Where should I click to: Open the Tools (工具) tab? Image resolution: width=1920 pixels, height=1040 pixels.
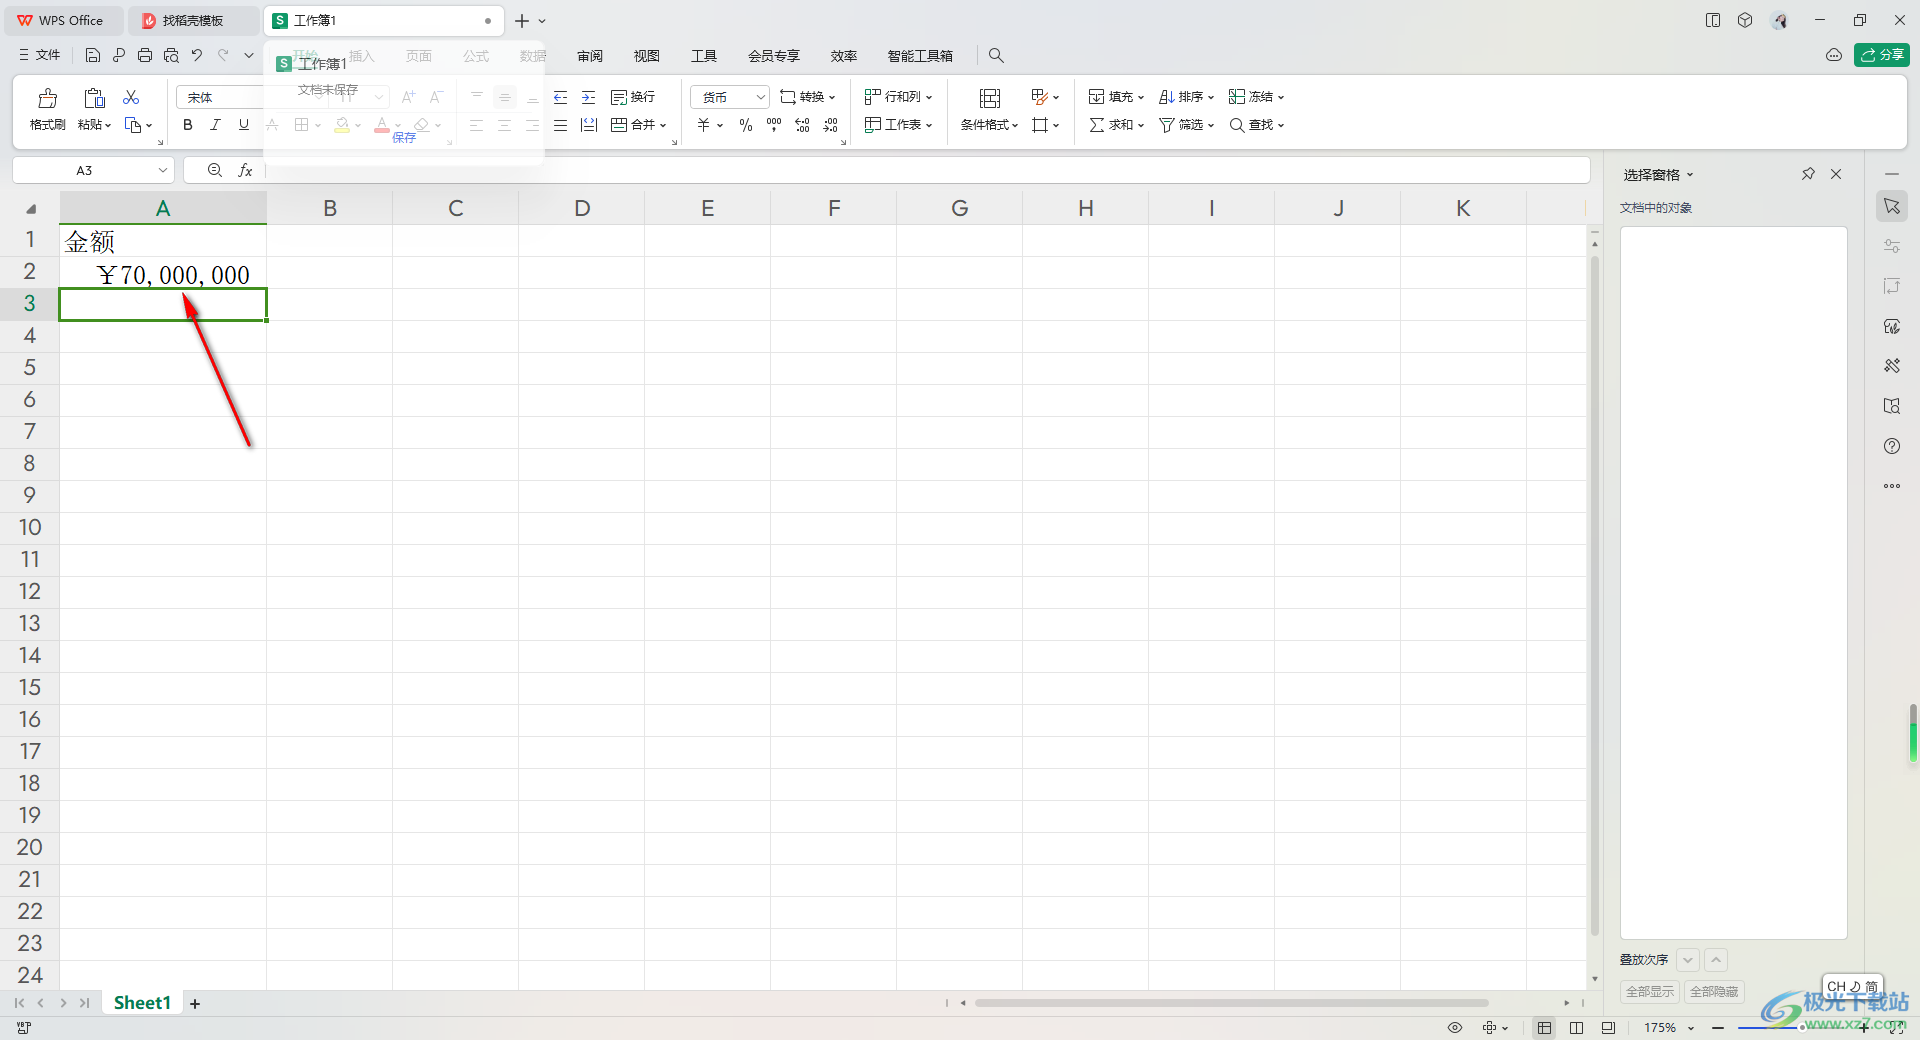704,56
